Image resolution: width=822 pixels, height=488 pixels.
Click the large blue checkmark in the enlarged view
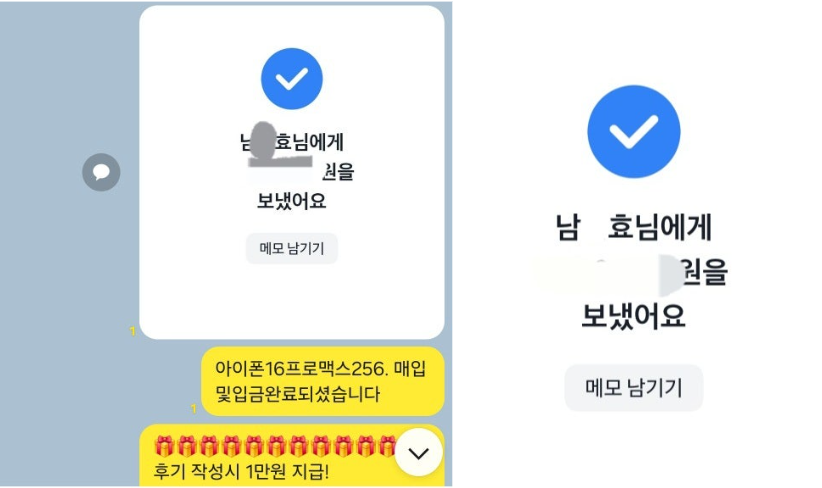click(633, 132)
